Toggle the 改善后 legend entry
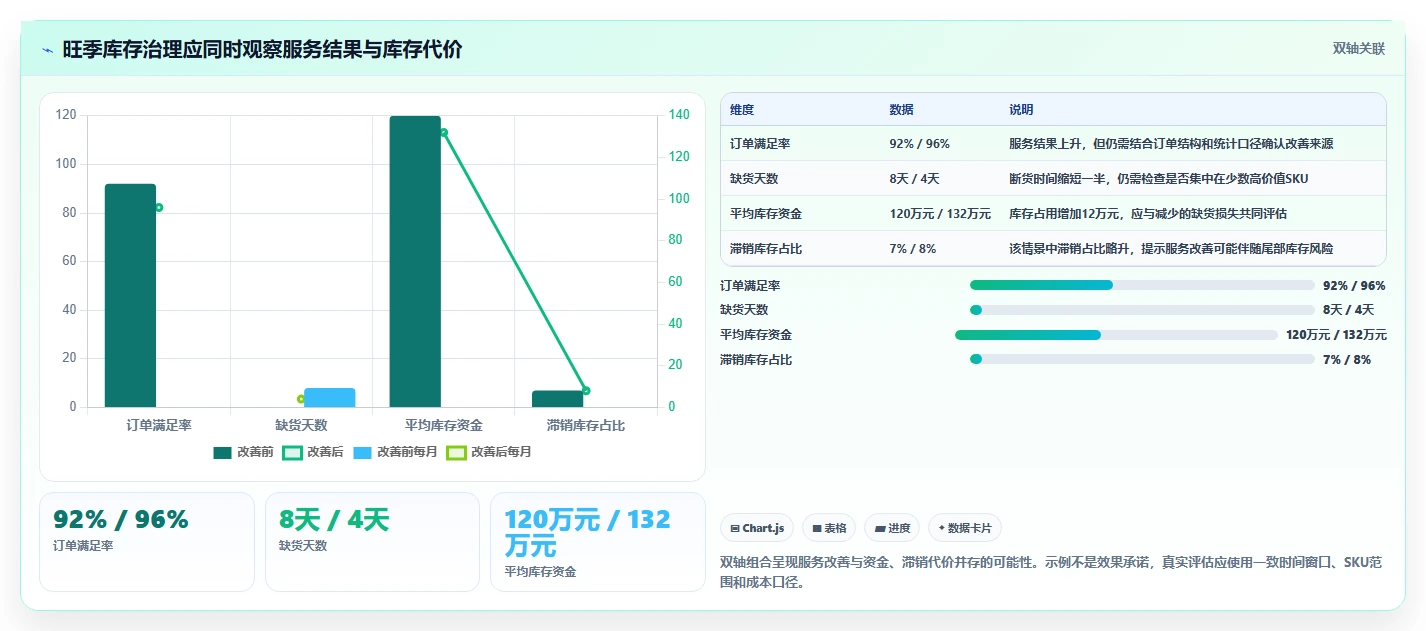 coord(313,452)
